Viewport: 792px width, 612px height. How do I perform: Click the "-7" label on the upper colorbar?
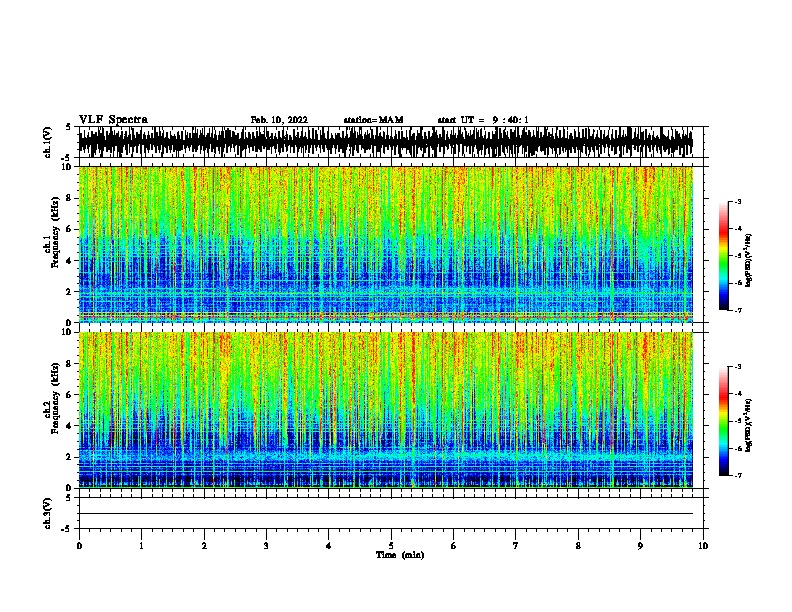click(737, 310)
